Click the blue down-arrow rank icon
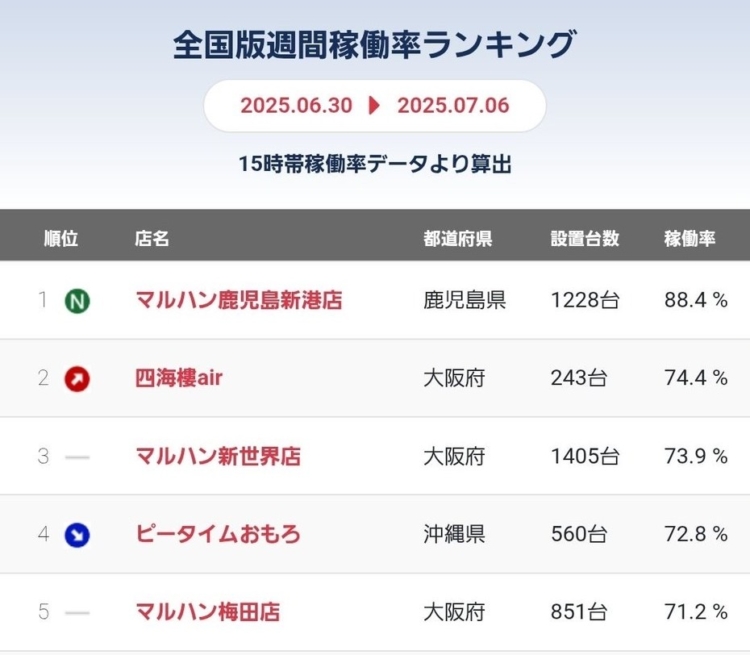750x655 pixels. tap(77, 535)
